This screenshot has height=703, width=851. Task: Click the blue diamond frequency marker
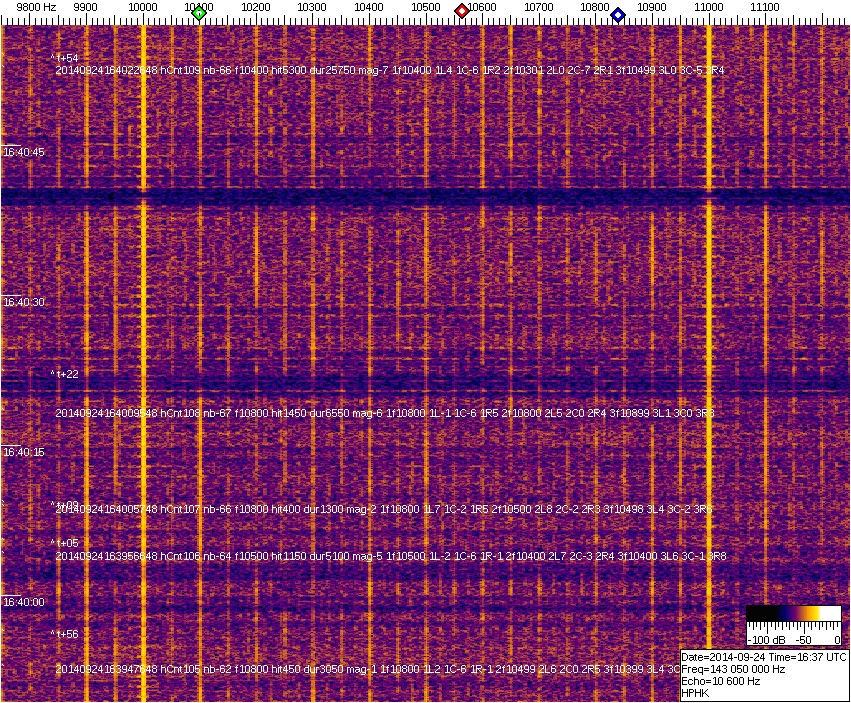click(x=618, y=15)
